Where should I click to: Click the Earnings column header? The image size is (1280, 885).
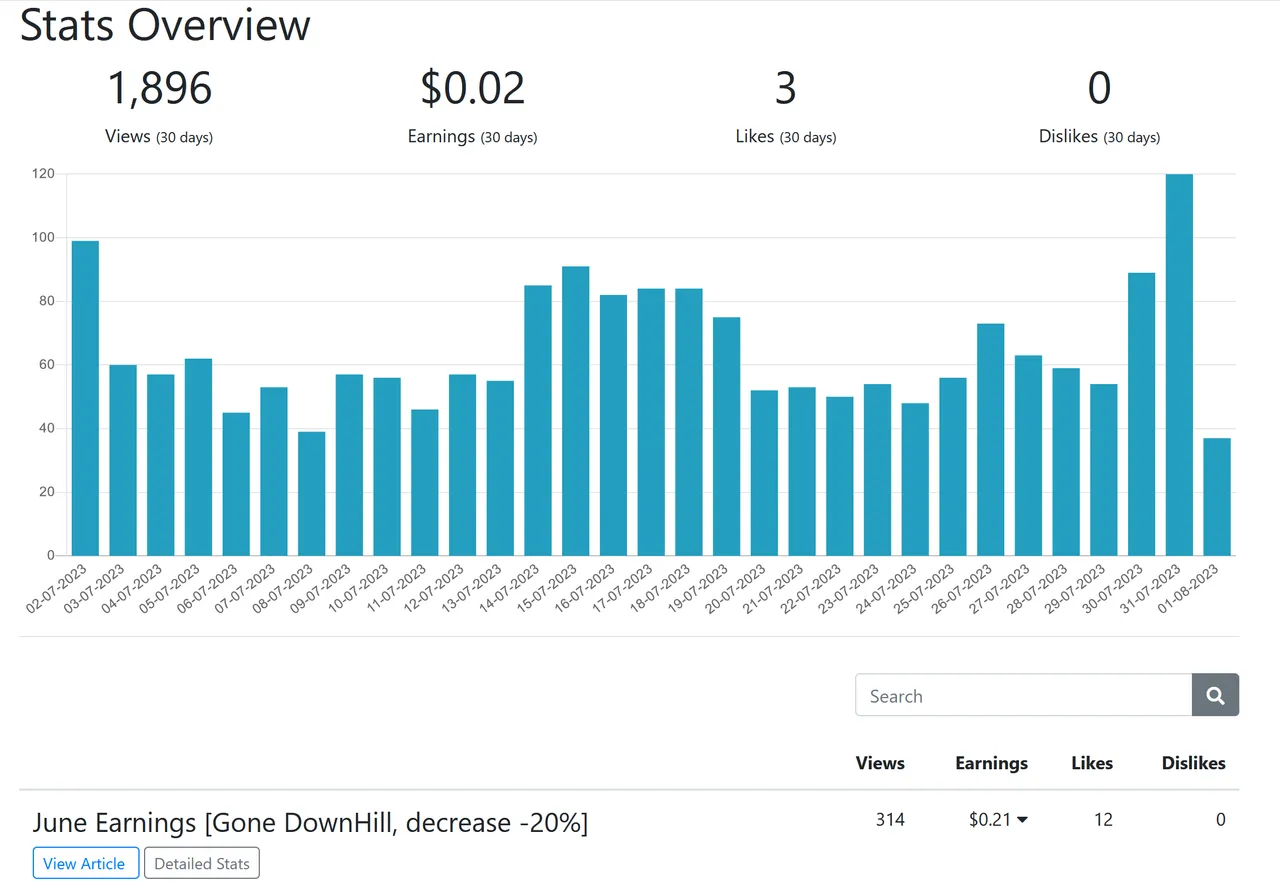coord(991,763)
